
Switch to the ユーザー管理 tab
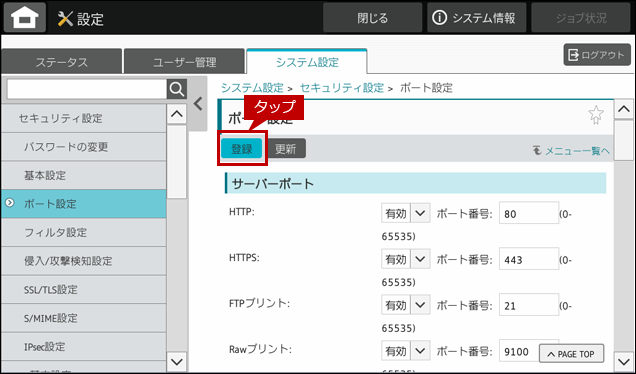tap(184, 62)
